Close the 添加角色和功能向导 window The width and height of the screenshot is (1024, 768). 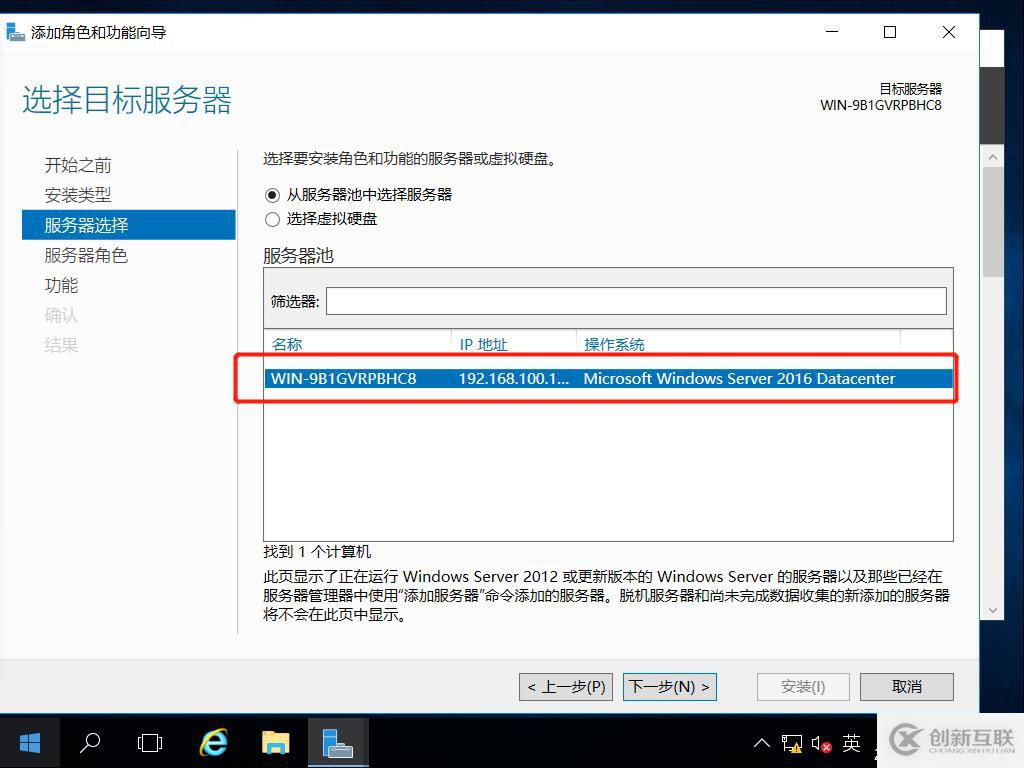point(949,32)
